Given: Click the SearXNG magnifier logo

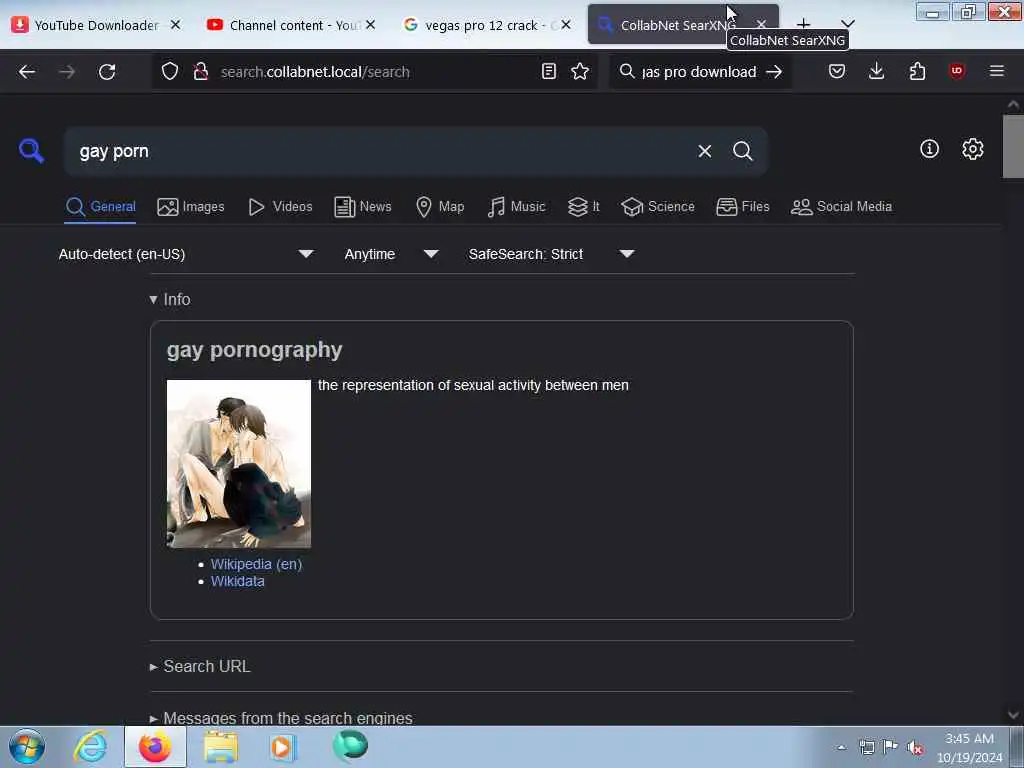Looking at the screenshot, I should click(x=31, y=151).
